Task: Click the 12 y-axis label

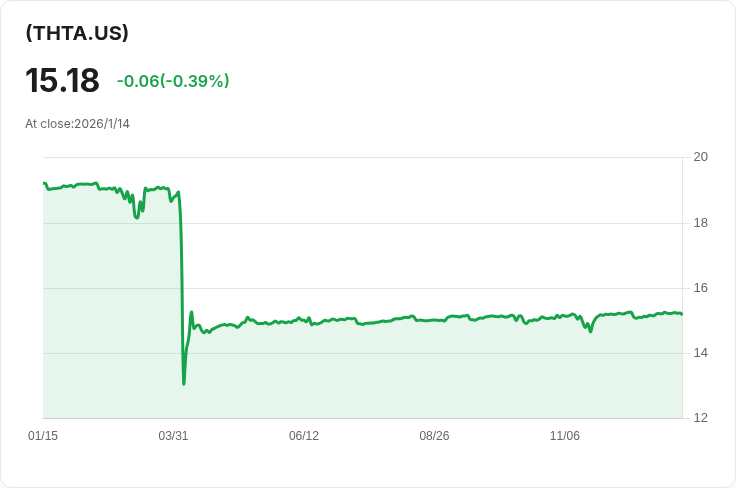Action: [700, 418]
